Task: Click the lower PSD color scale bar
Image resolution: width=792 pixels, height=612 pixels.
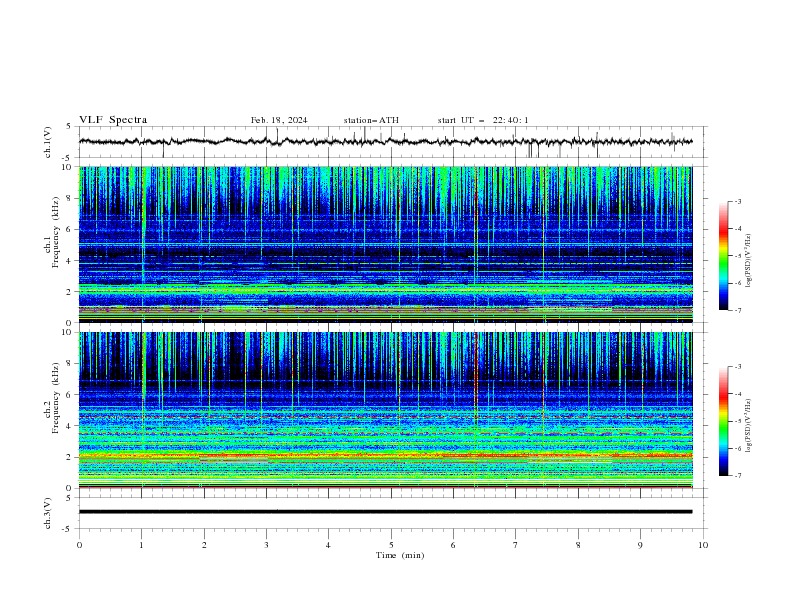Action: coord(724,421)
